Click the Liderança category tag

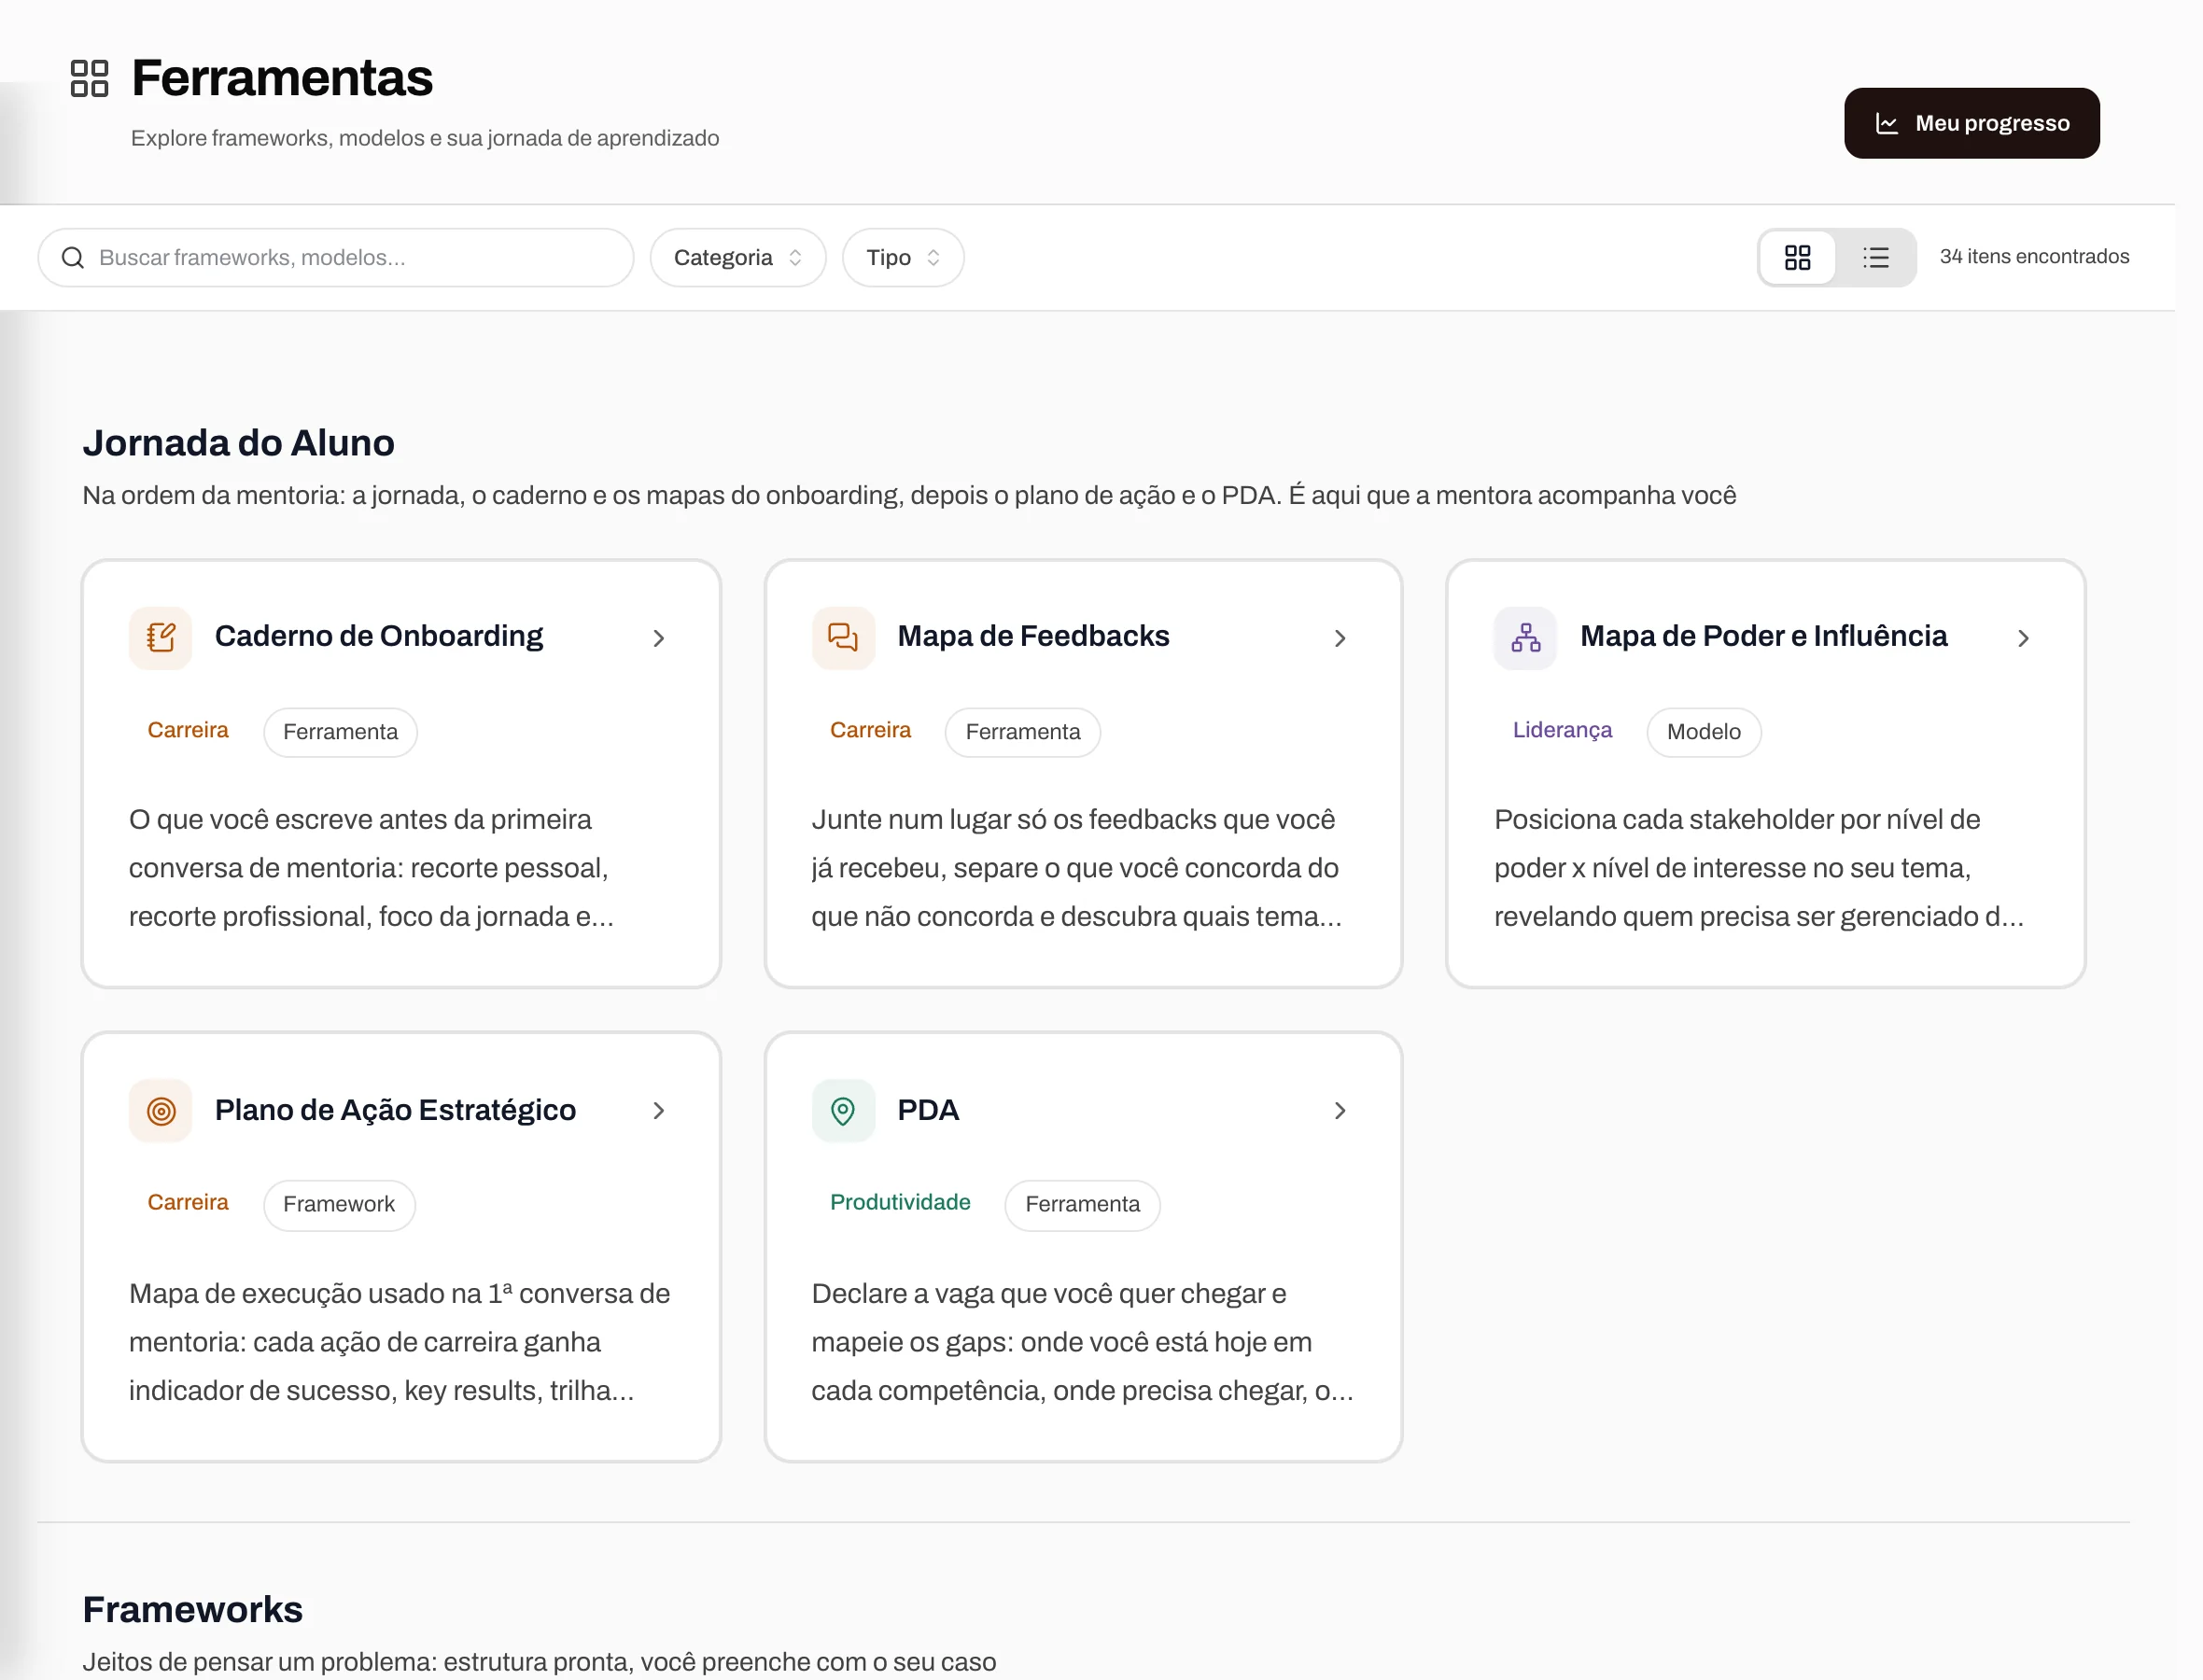tap(1562, 730)
